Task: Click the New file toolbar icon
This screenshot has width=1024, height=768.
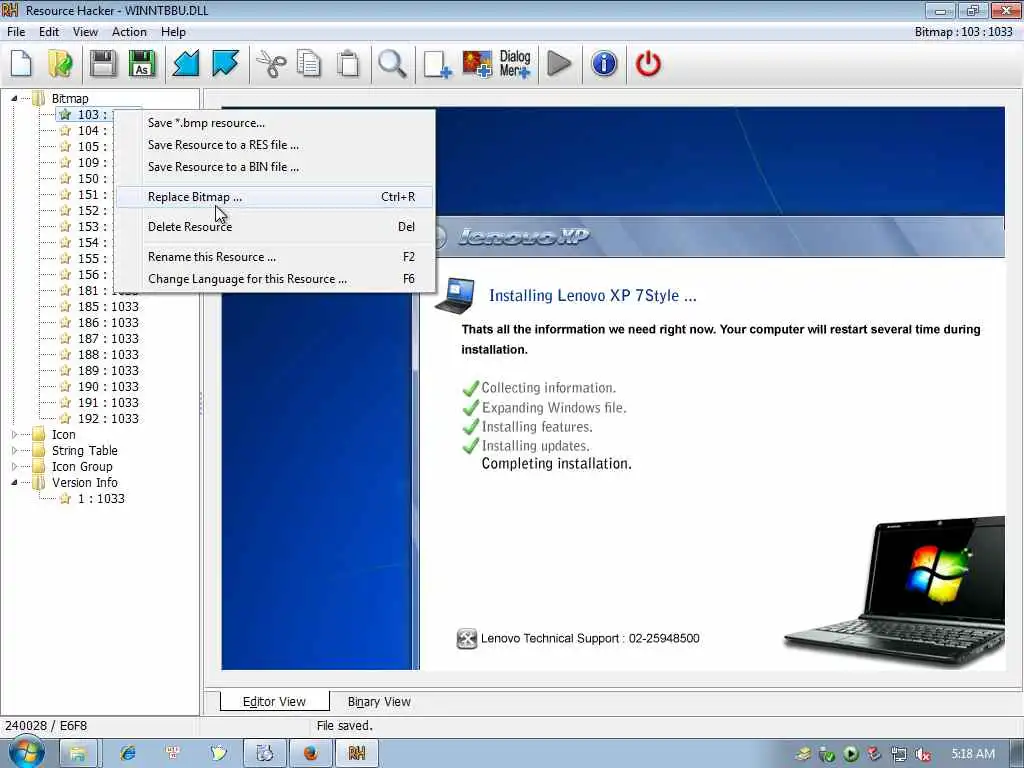Action: coord(21,64)
